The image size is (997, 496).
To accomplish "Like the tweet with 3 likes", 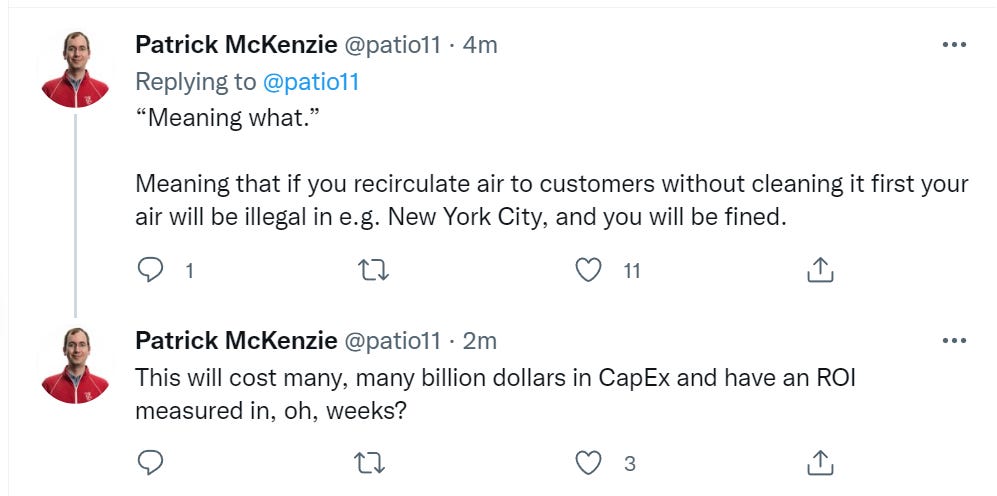I will click(592, 462).
